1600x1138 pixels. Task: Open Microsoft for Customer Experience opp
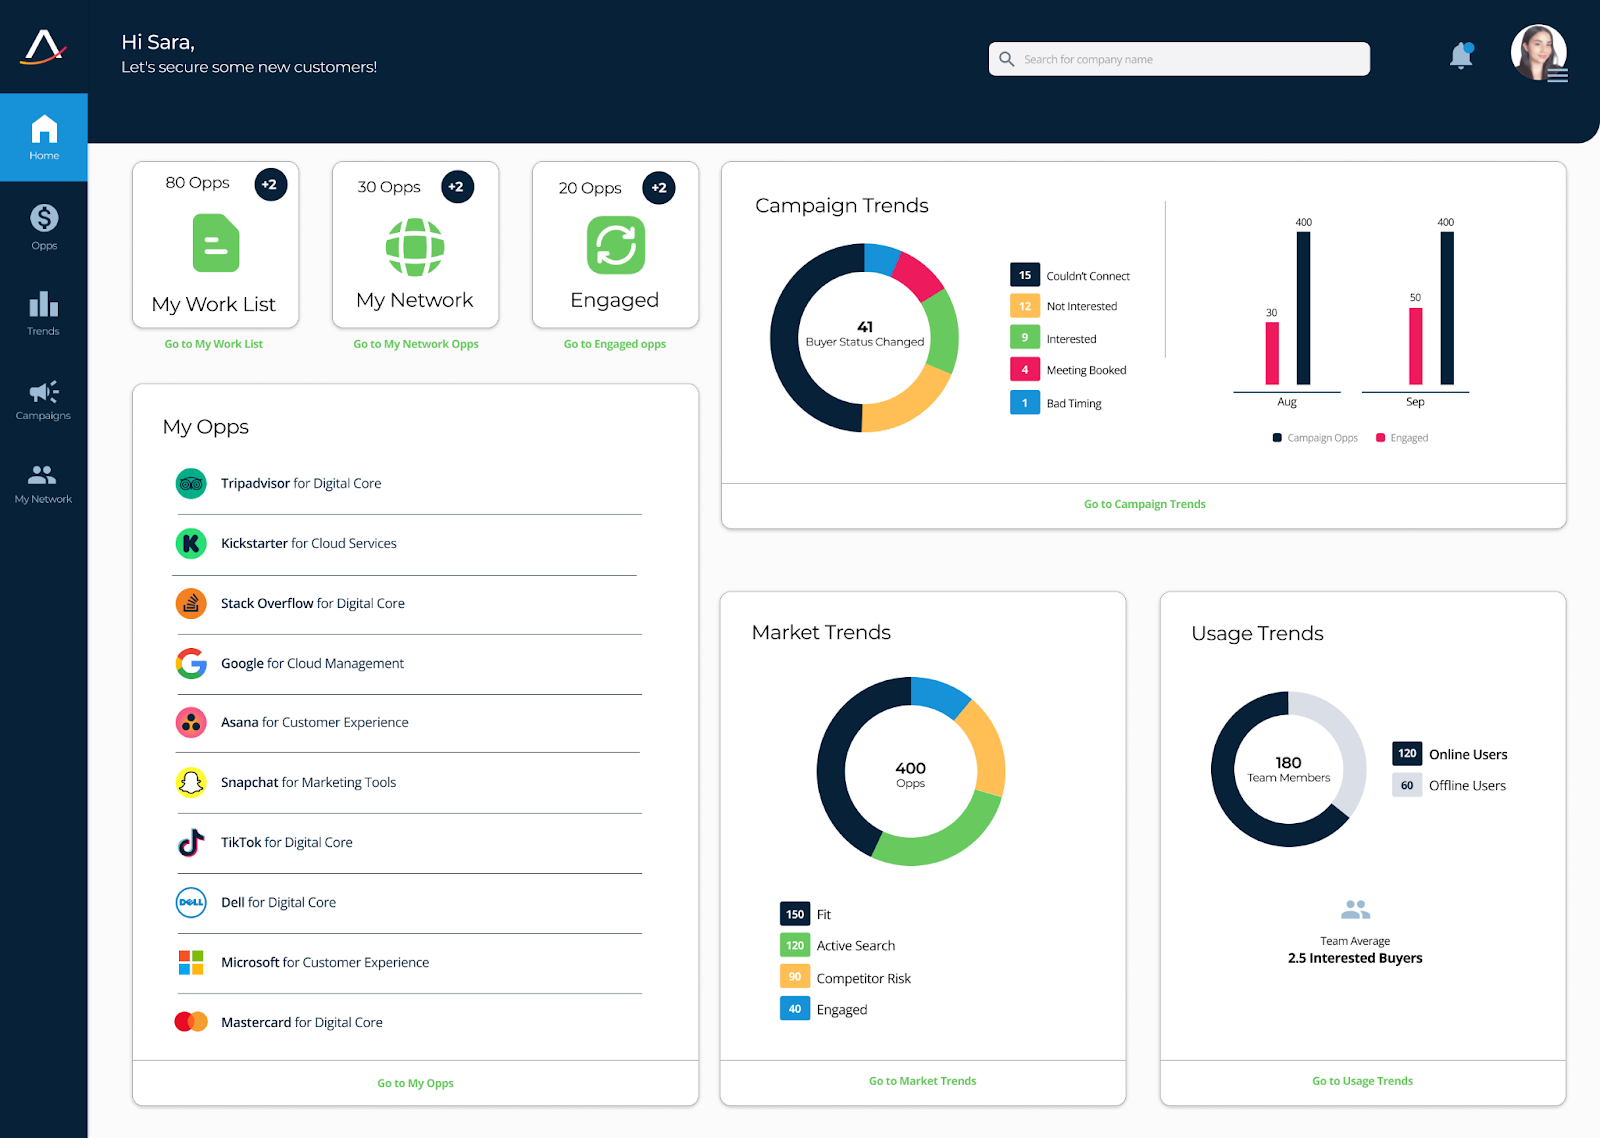click(x=325, y=962)
